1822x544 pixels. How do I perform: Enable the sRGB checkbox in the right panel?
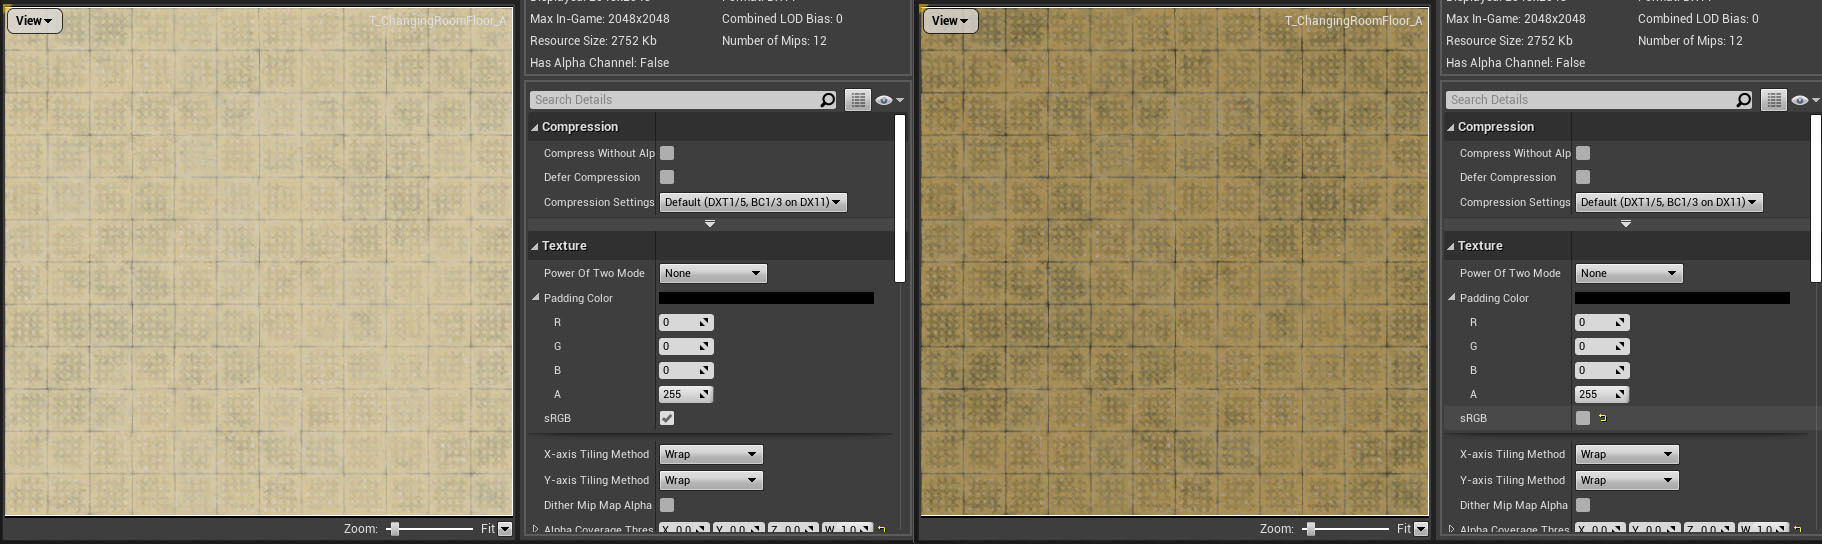[1583, 418]
